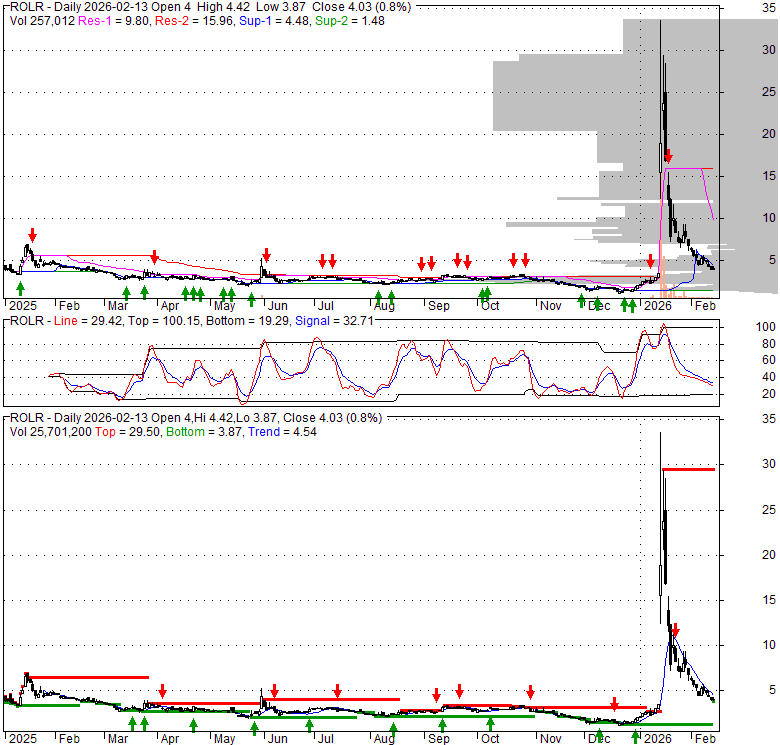Click the Sup-1 = 4.48 label
This screenshot has height=745, width=780.
[x=274, y=21]
